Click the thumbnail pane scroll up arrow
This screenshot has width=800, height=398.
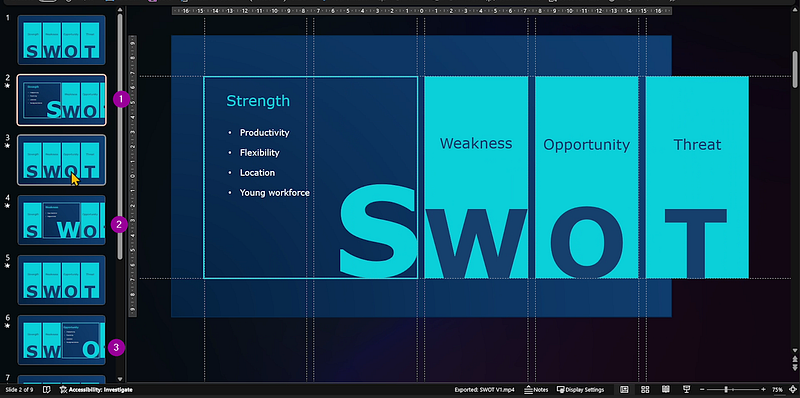pyautogui.click(x=120, y=10)
